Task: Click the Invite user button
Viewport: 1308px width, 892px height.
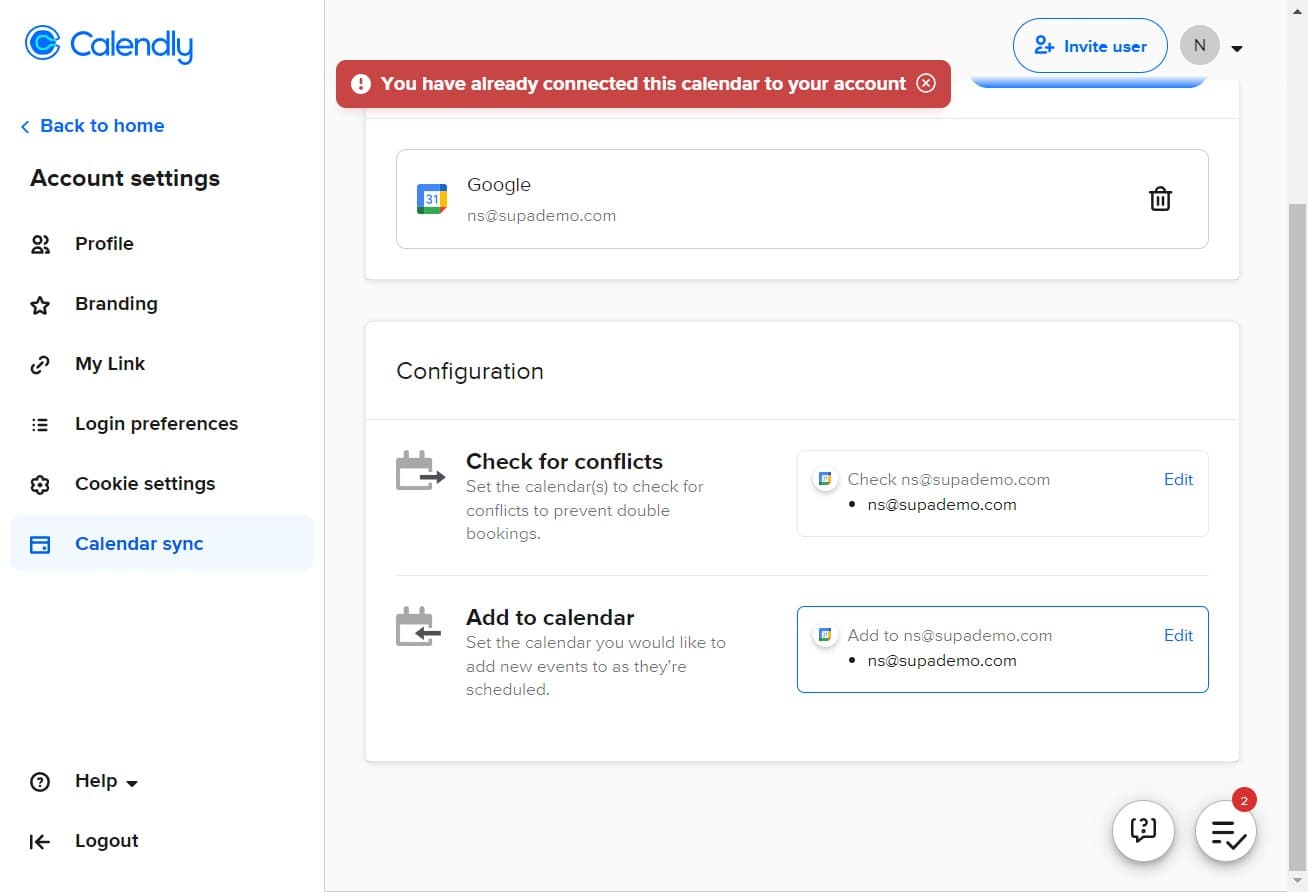Action: [x=1089, y=46]
